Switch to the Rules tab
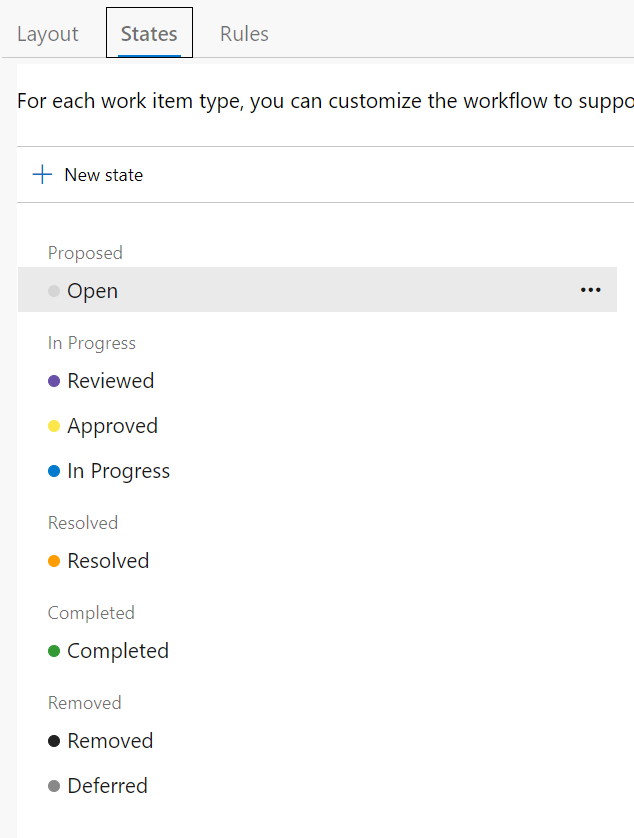This screenshot has width=634, height=838. 243,33
